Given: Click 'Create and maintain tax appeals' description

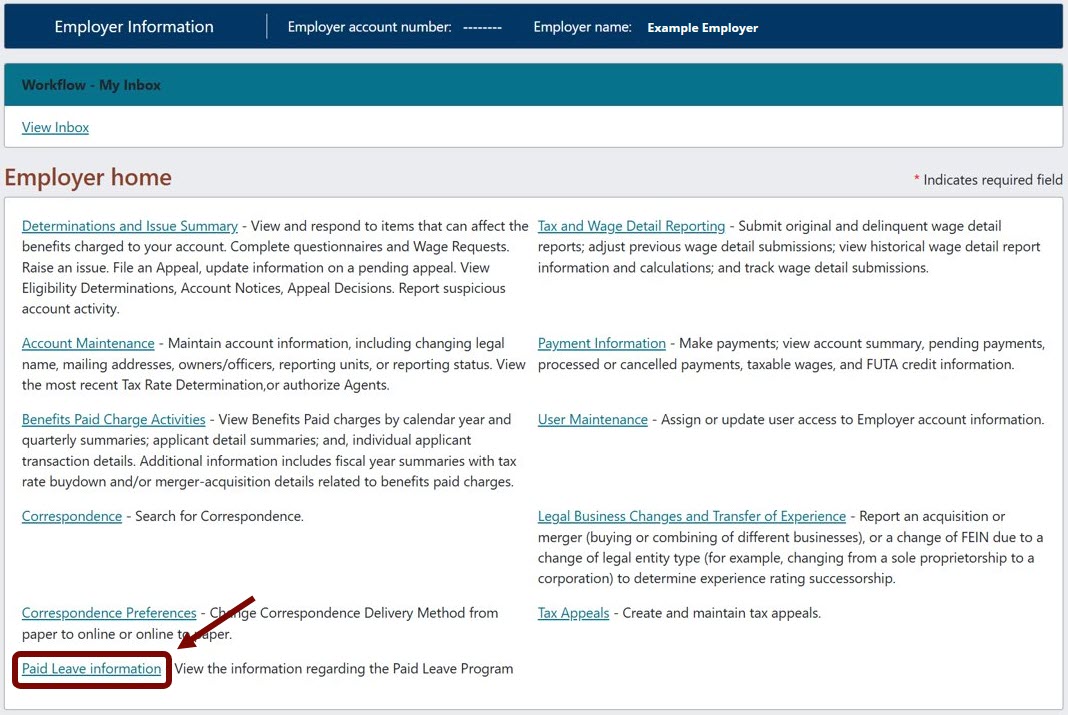Looking at the screenshot, I should click(x=721, y=613).
